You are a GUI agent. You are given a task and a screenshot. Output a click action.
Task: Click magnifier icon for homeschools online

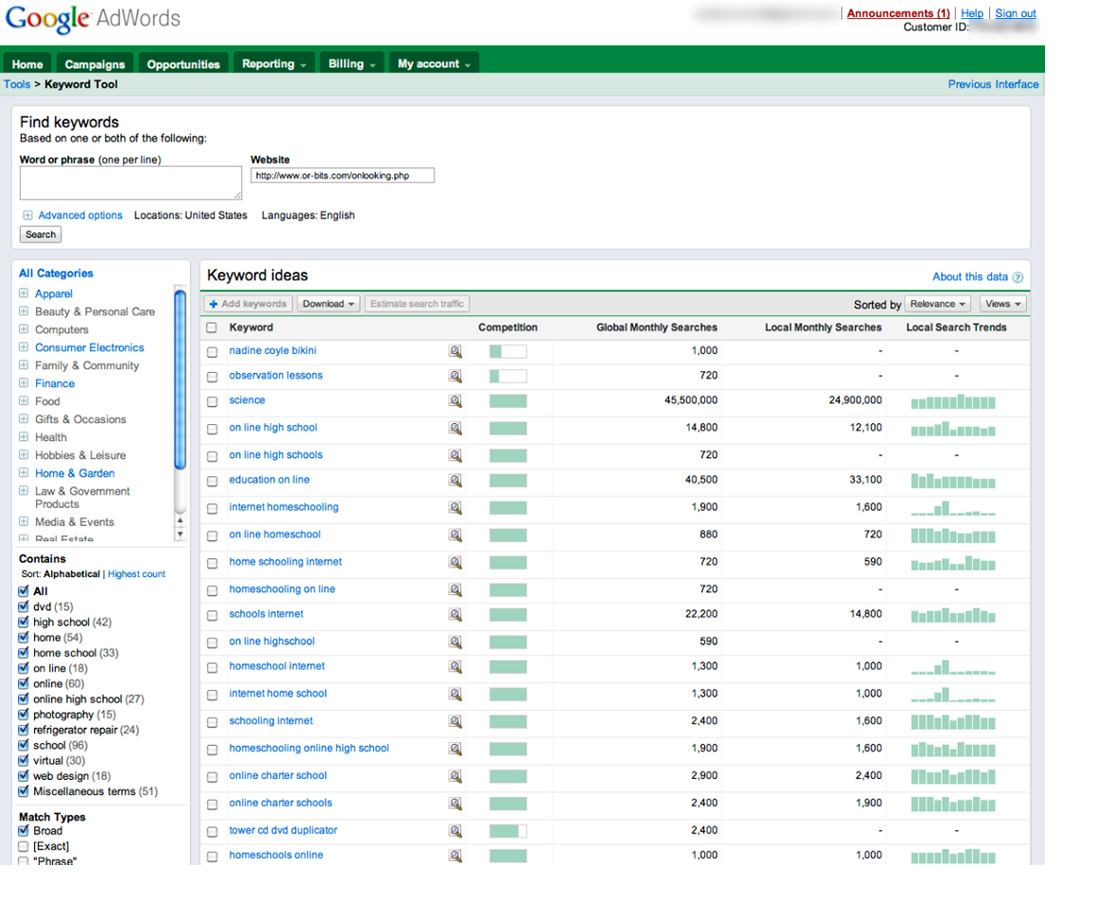pyautogui.click(x=455, y=856)
